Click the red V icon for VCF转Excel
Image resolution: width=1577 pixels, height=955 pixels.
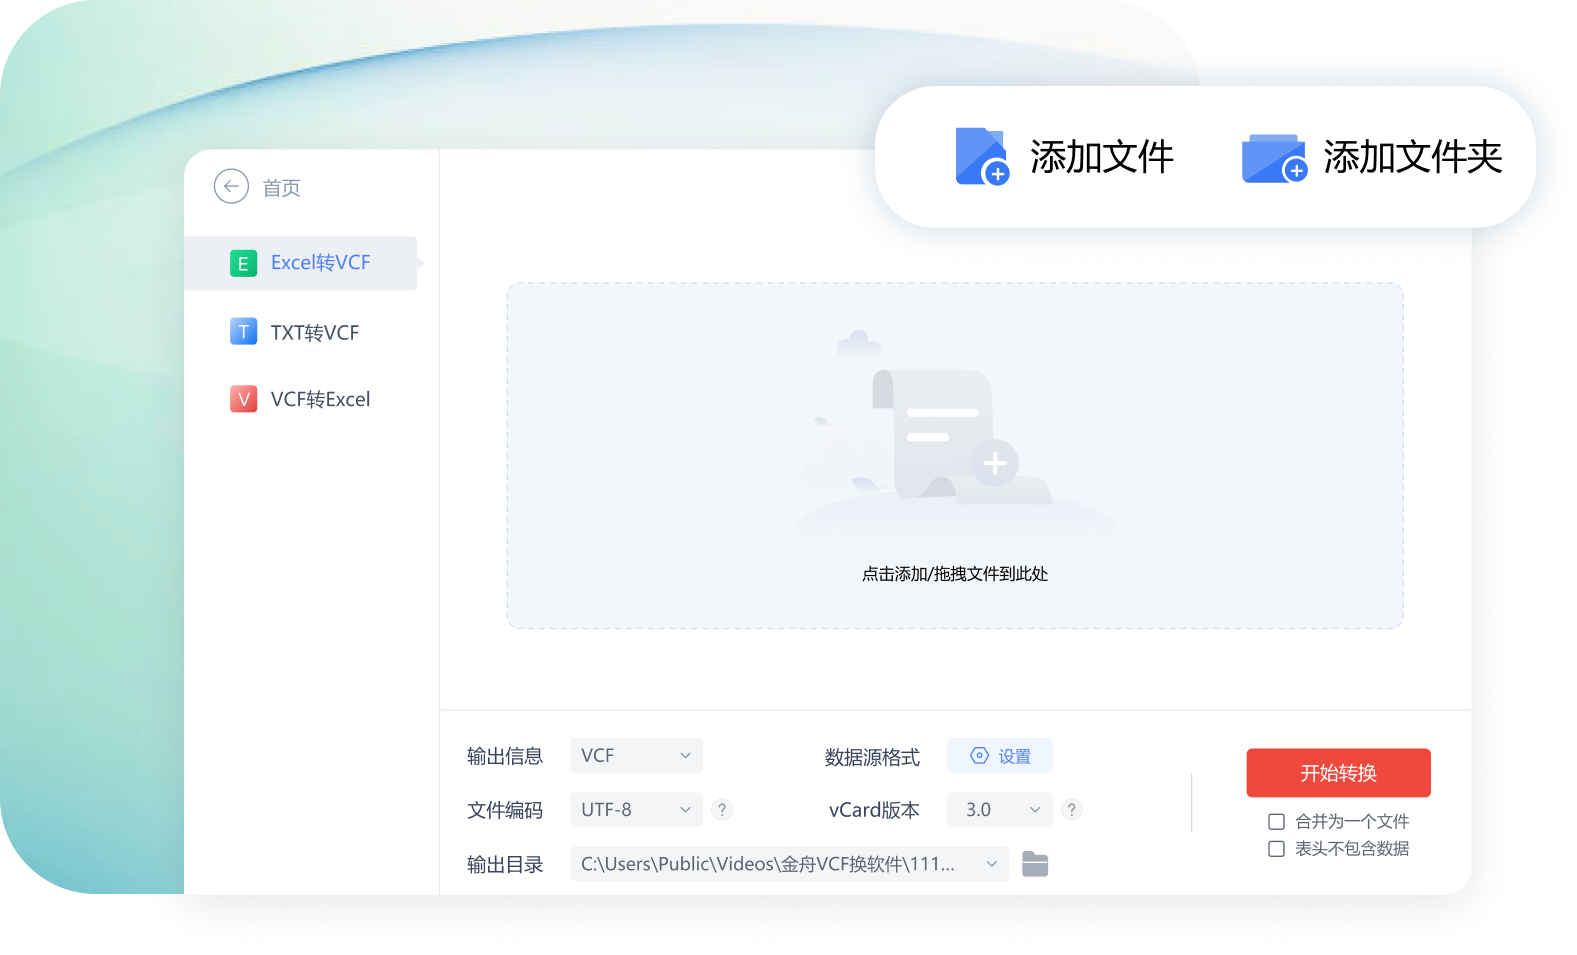click(243, 399)
